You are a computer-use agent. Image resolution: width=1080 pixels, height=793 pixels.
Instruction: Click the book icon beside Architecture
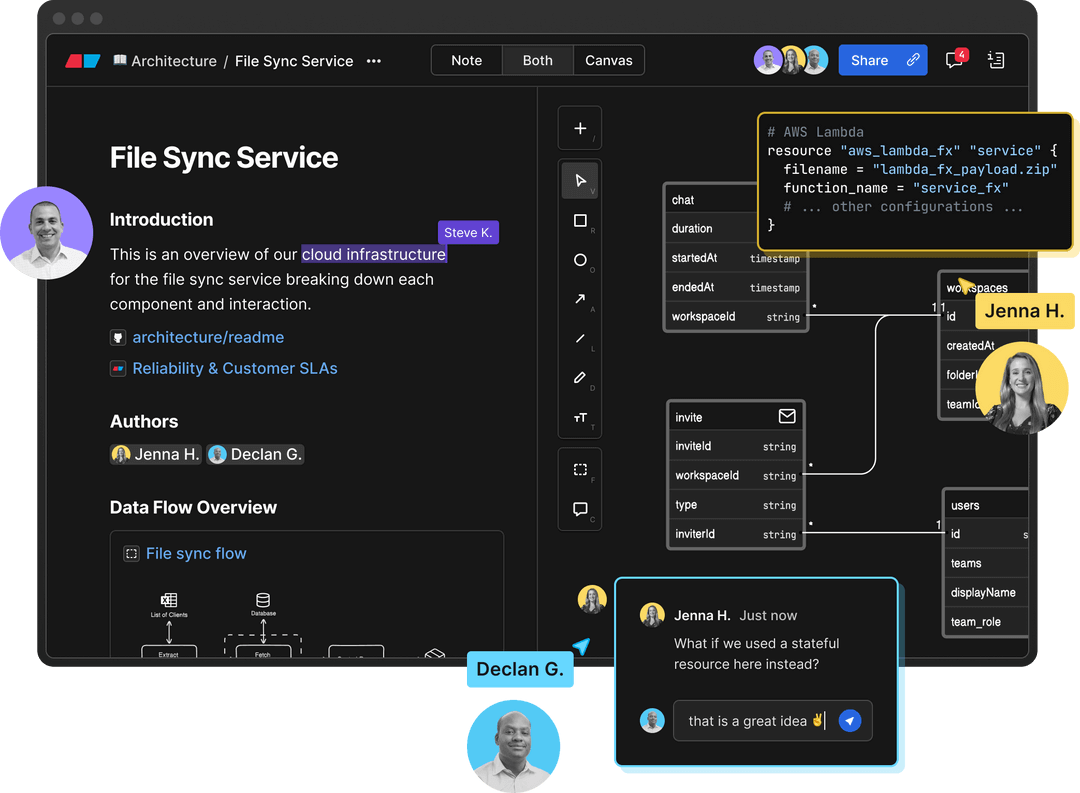click(x=120, y=60)
